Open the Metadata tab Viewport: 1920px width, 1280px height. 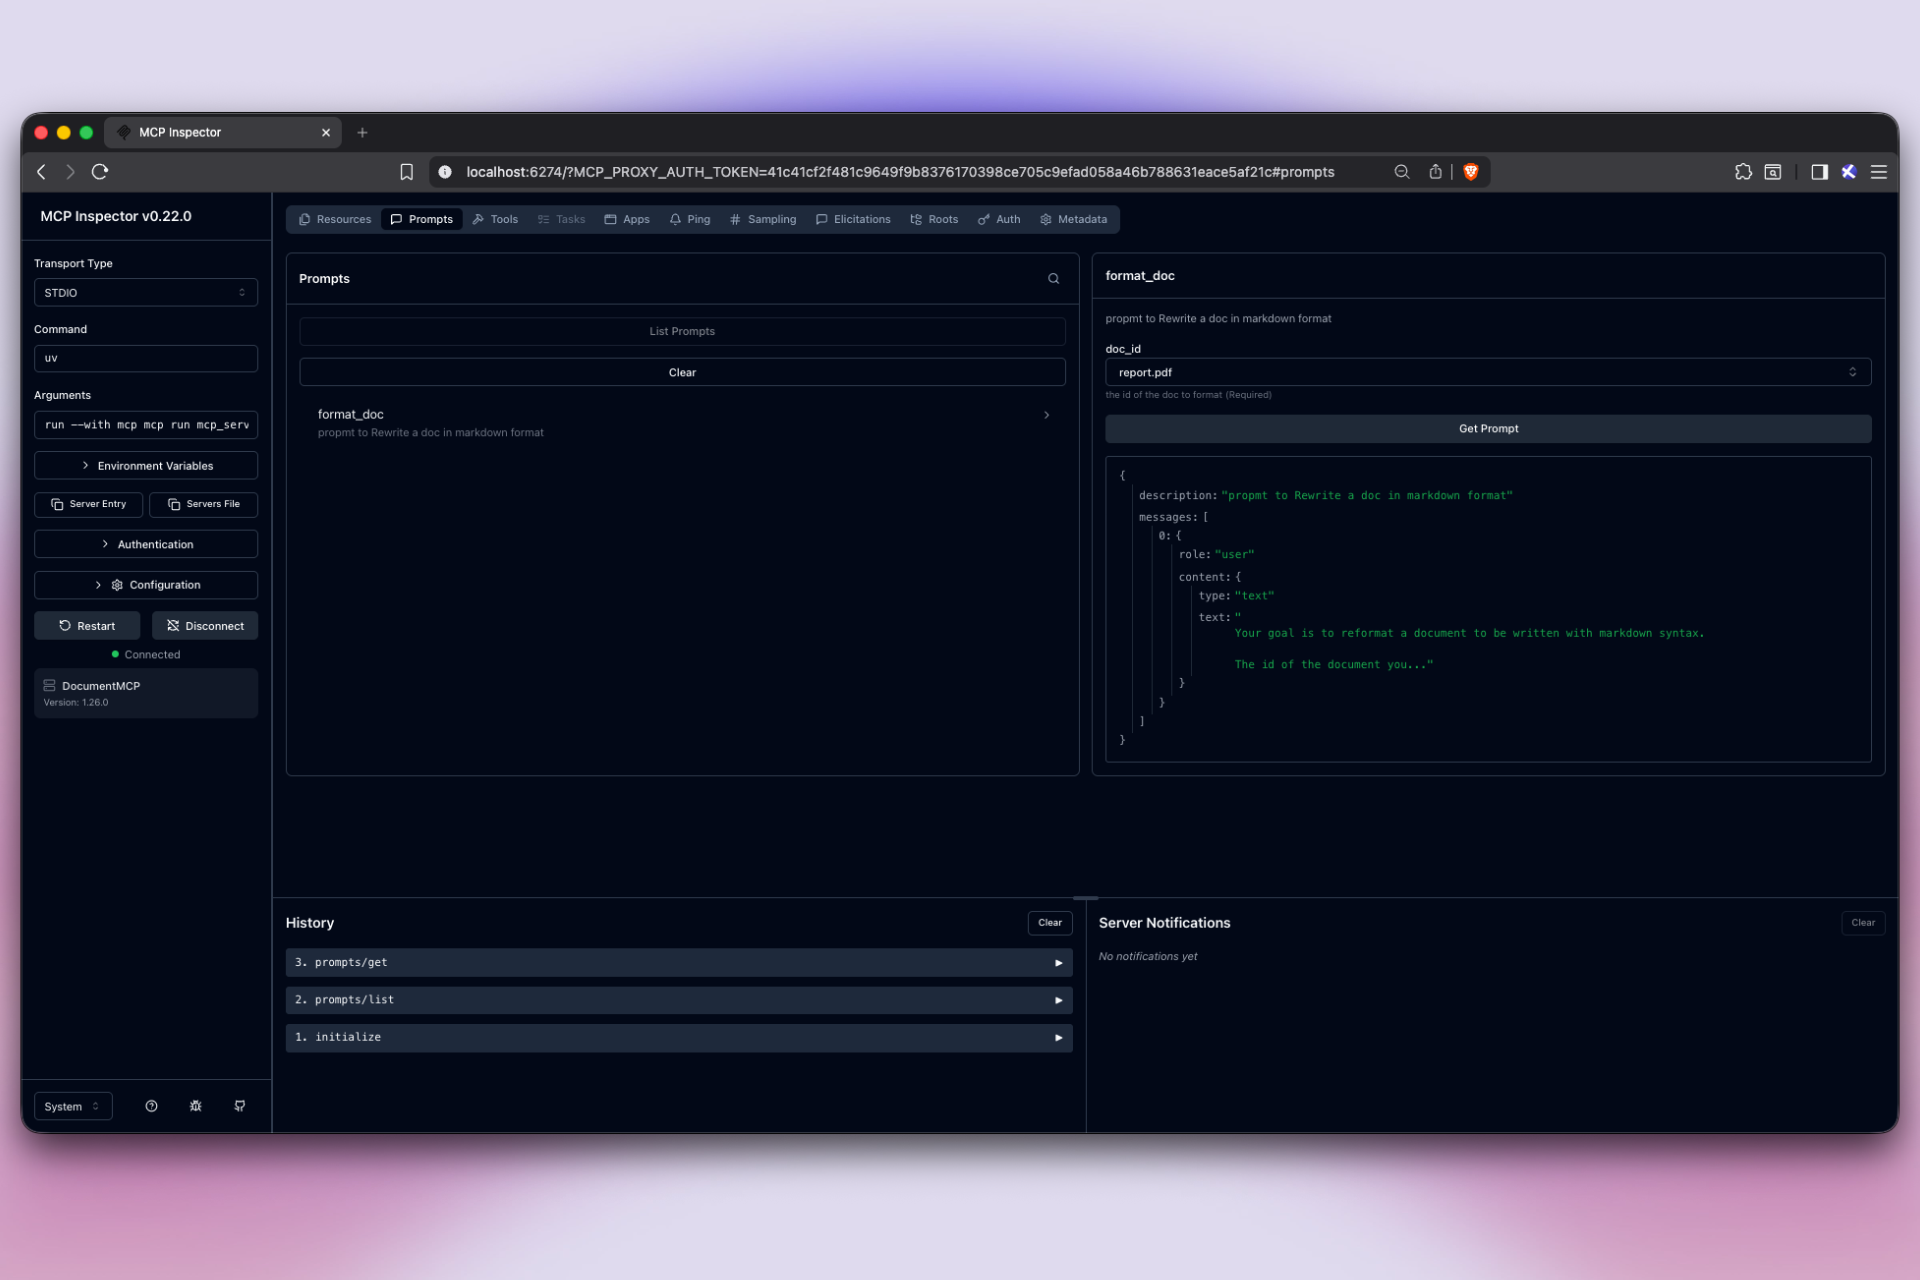tap(1073, 219)
